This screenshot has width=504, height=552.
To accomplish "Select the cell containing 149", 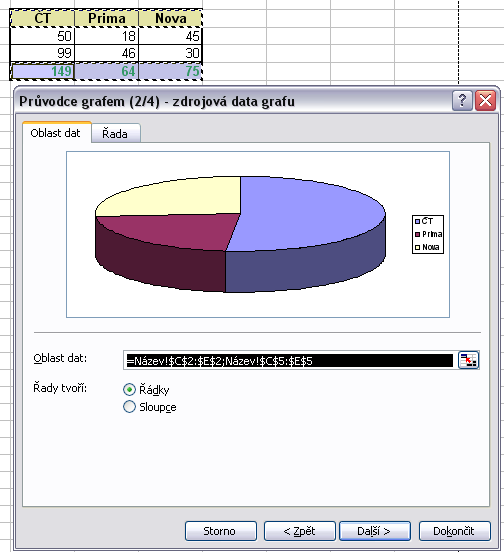I will coord(42,71).
